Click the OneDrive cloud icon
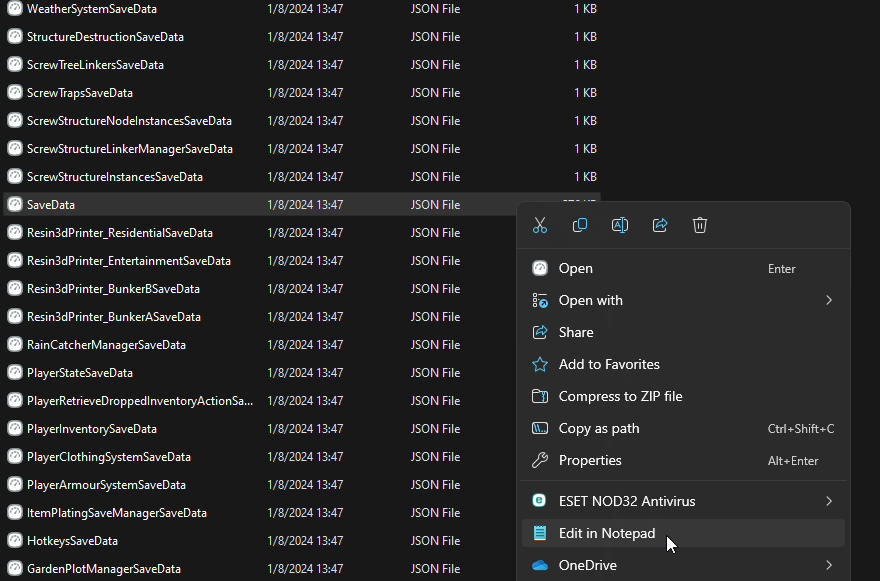880x581 pixels. (x=540, y=565)
